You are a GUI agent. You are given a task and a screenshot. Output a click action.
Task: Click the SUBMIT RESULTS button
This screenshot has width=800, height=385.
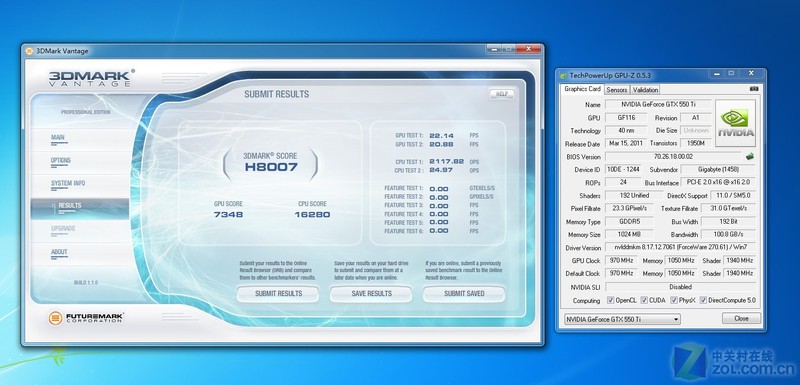[278, 294]
